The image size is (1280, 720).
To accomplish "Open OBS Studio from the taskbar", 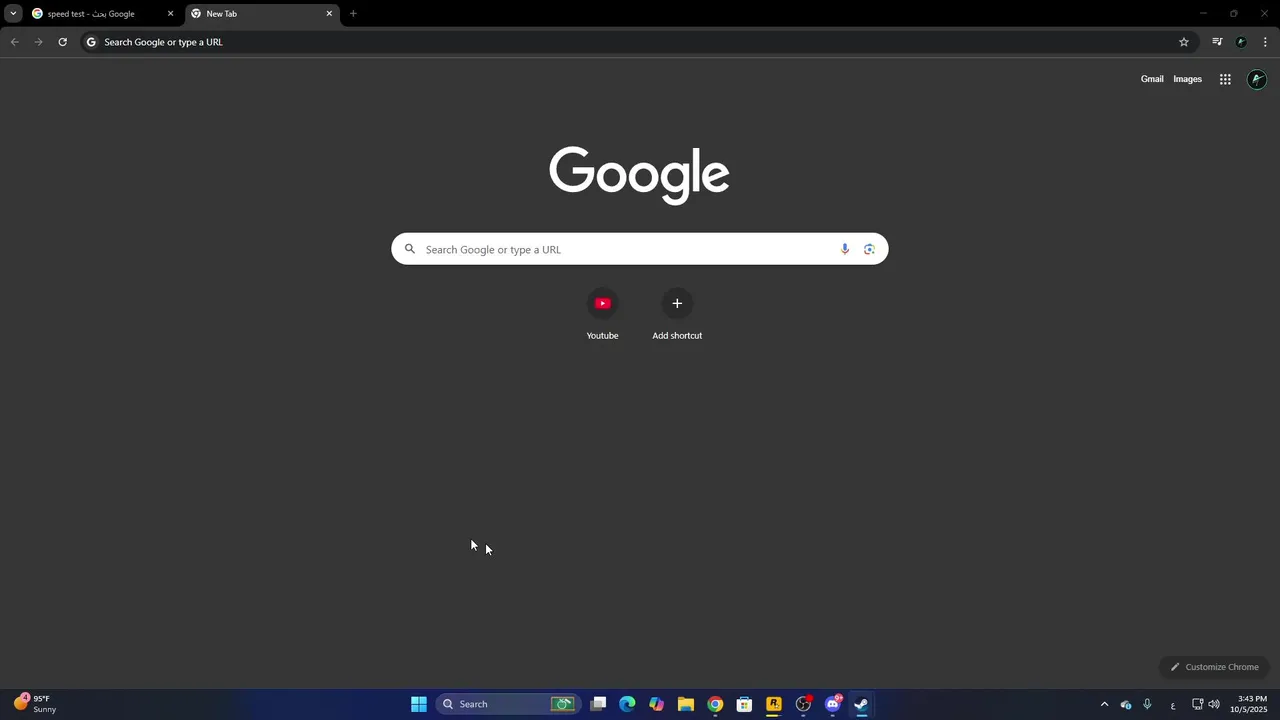I will (x=803, y=704).
